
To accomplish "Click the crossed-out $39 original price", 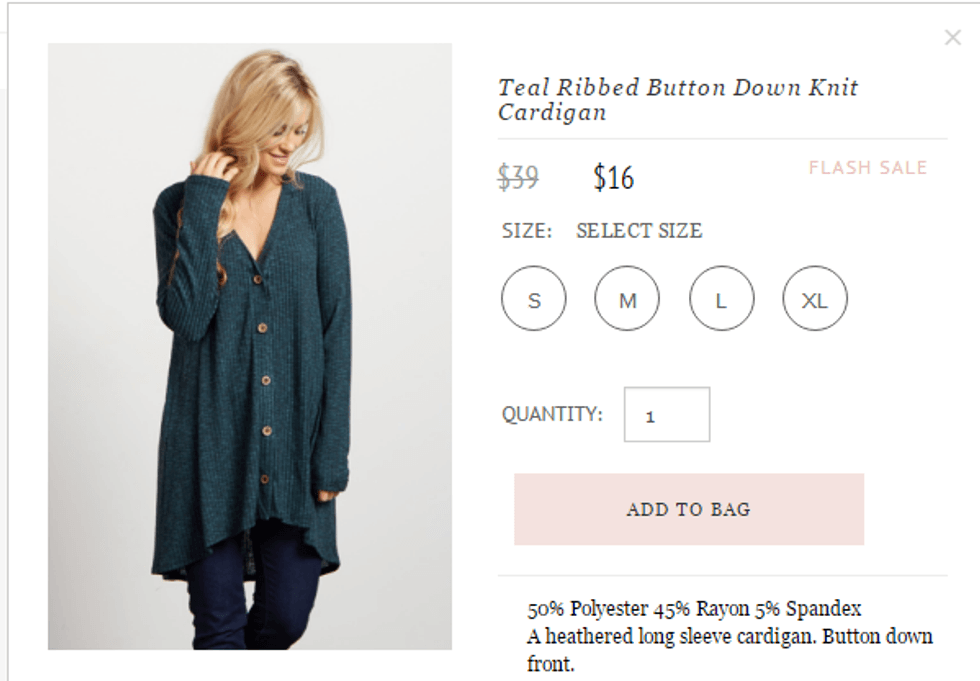I will [518, 178].
